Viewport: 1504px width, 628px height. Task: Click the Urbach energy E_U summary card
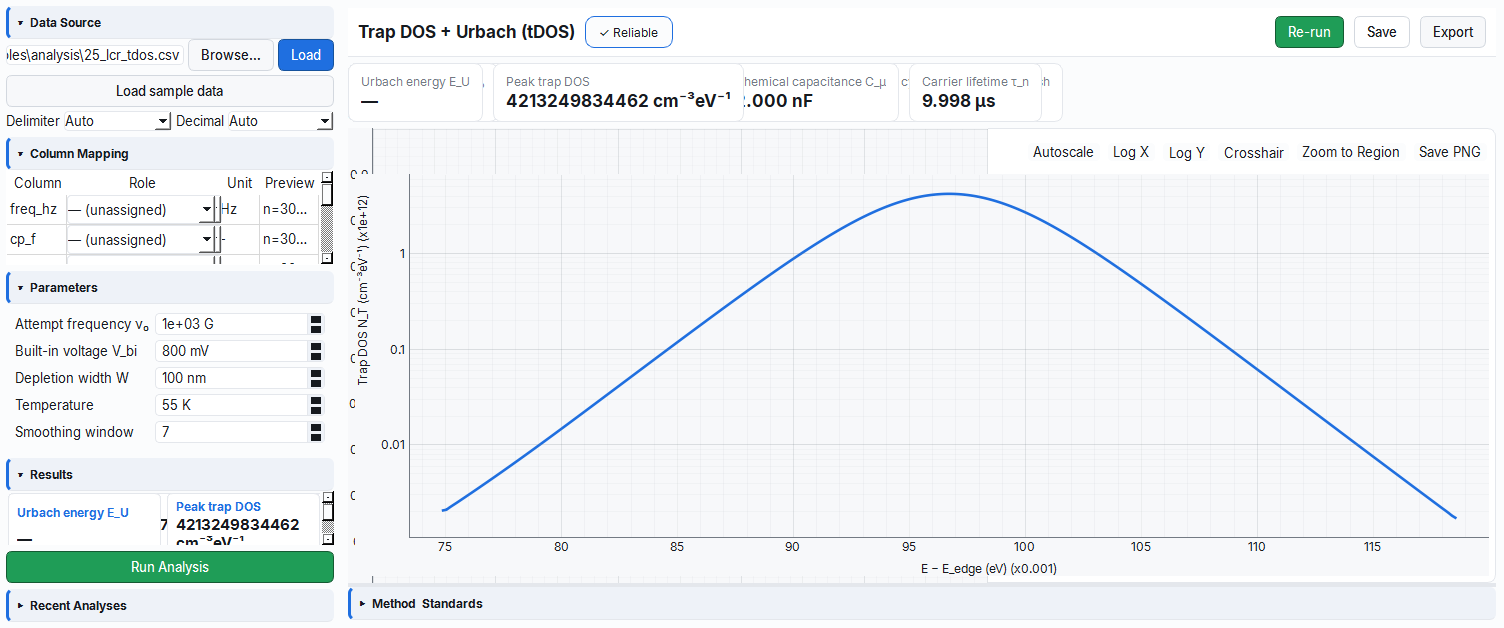[416, 92]
